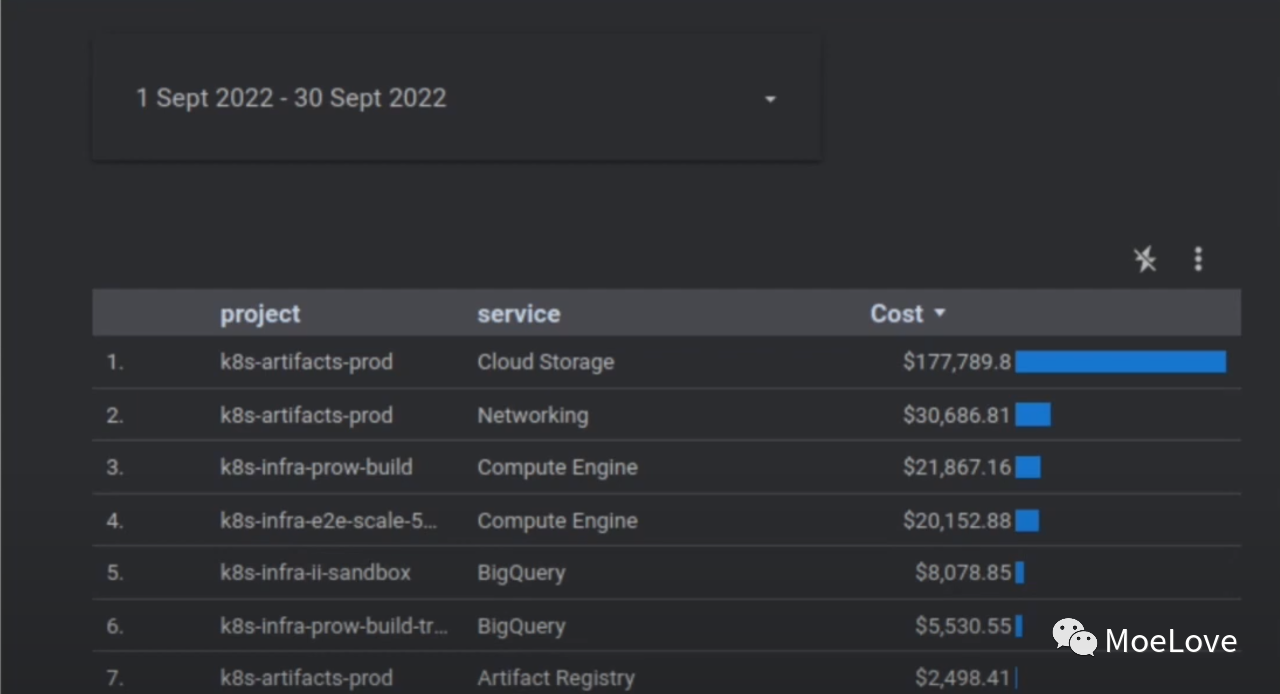
Task: Click row number 6. in the table
Action: point(115,626)
